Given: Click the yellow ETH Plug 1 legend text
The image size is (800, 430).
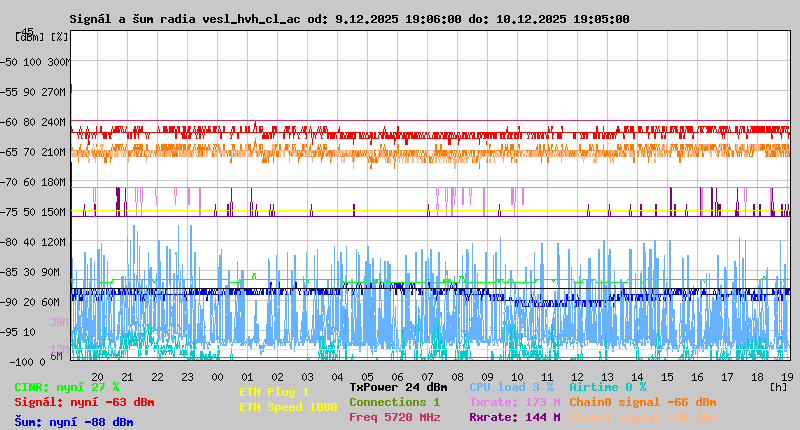Looking at the screenshot, I should pyautogui.click(x=274, y=392).
